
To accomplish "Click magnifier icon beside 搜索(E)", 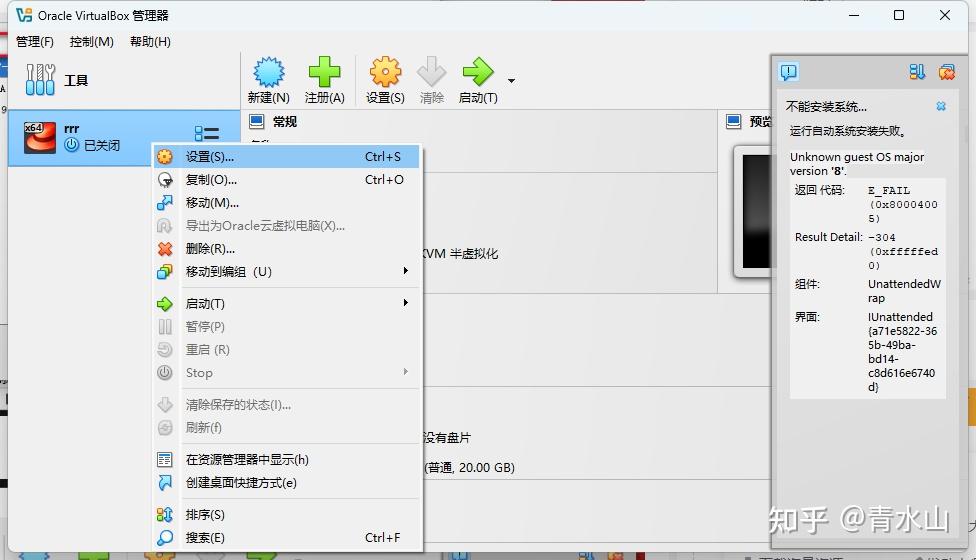I will click(x=165, y=538).
